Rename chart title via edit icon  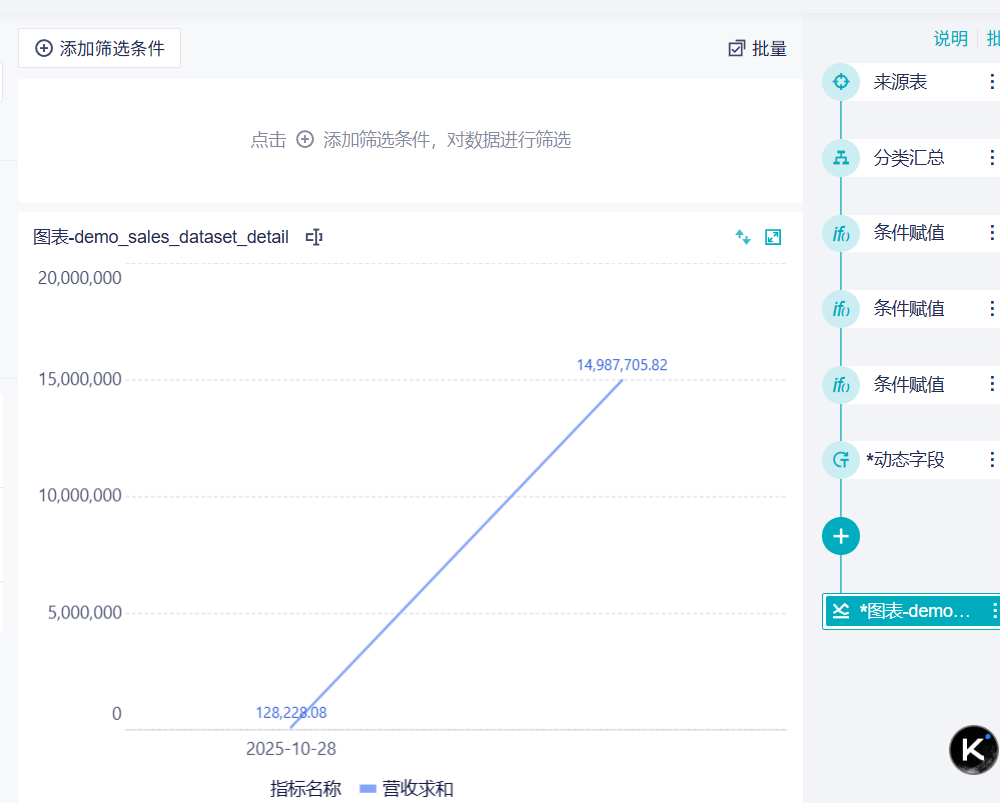coord(314,237)
